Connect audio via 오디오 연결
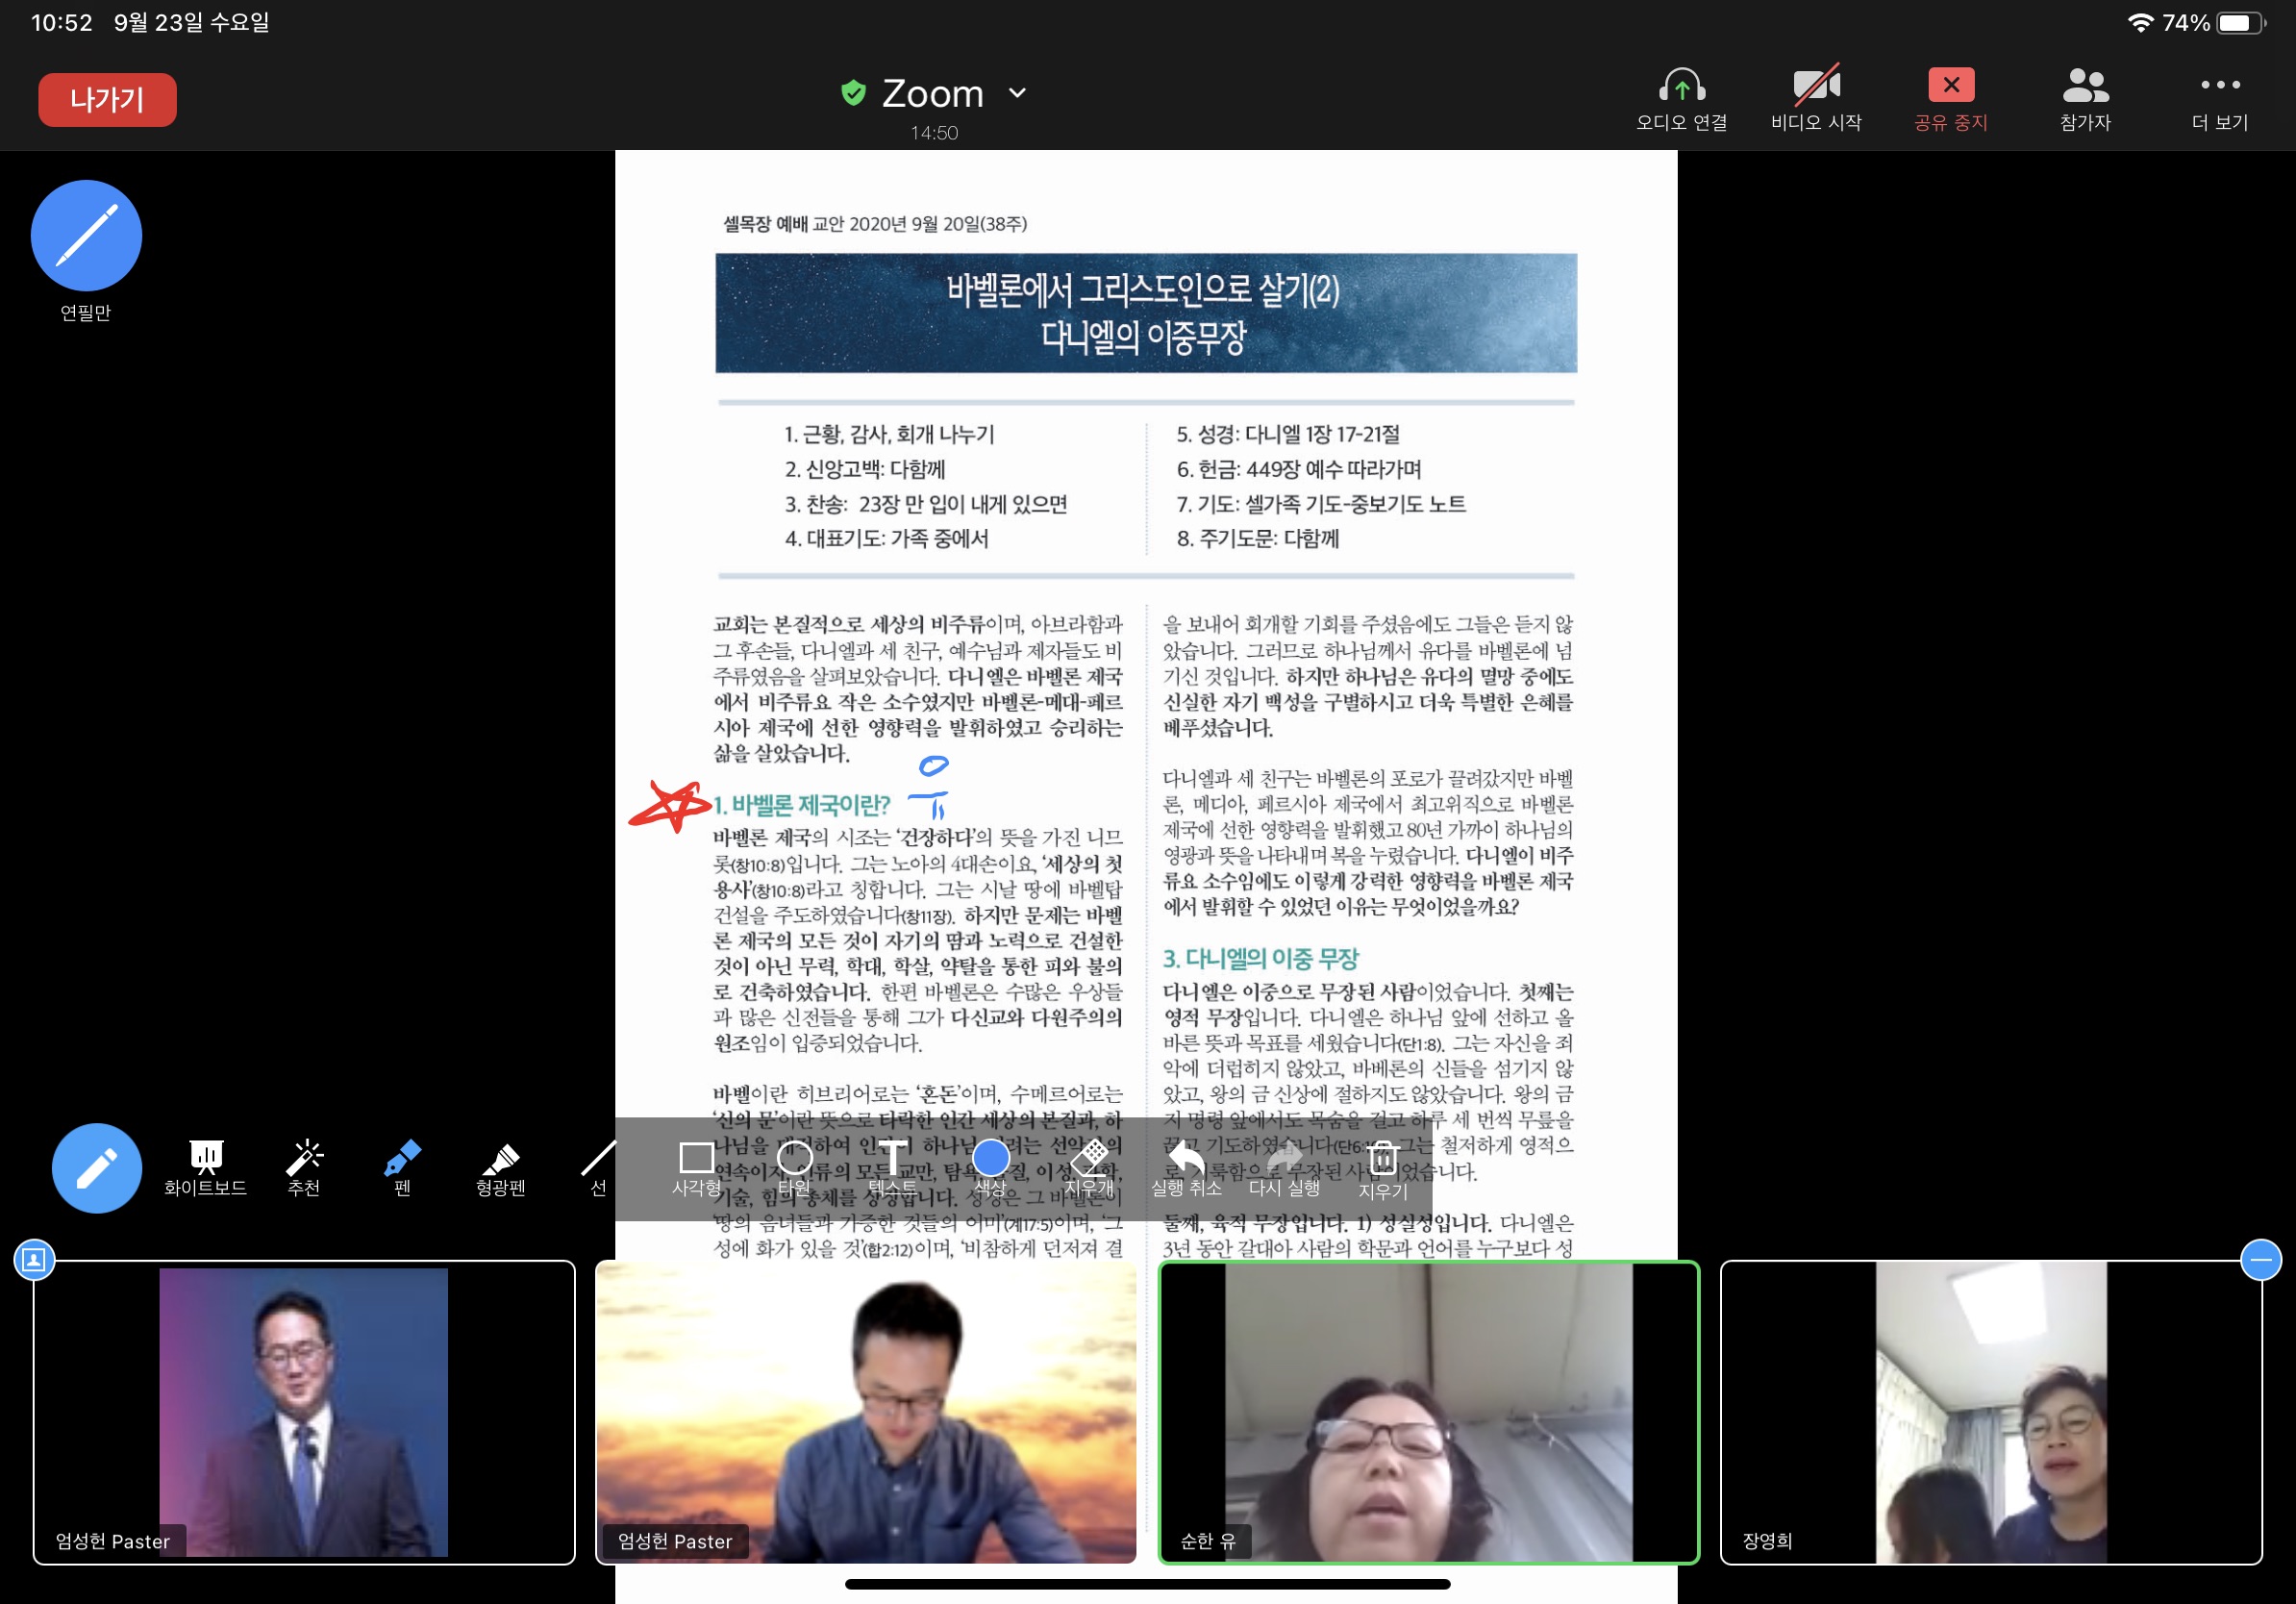Viewport: 2296px width, 1604px height. [x=1681, y=98]
